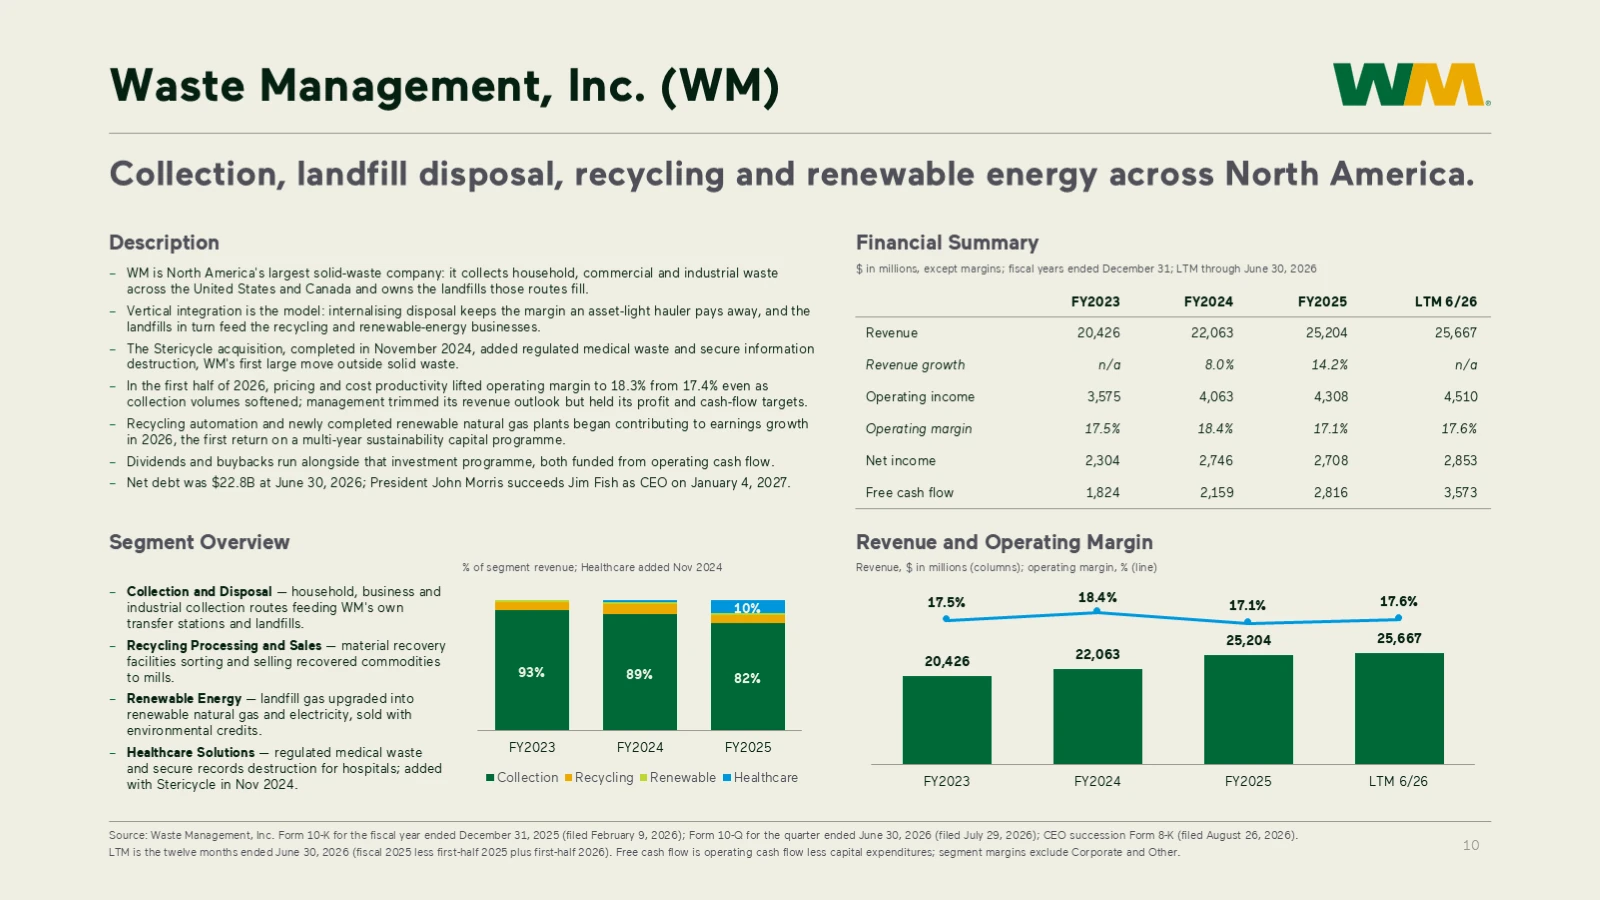This screenshot has width=1600, height=900.
Task: Select the slide title 'Waste Management, Inc. (WM)'
Action: tap(444, 86)
